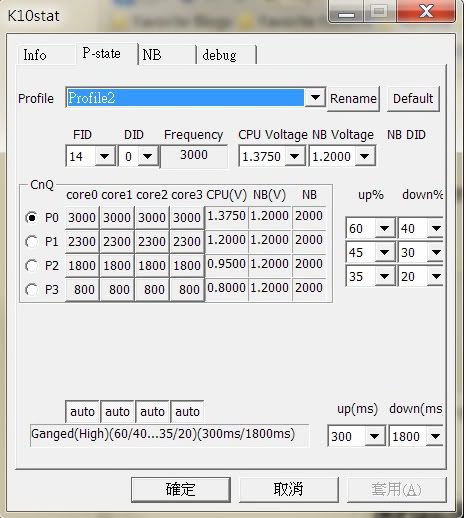The width and height of the screenshot is (466, 518).
Task: Click the Default button
Action: (x=413, y=99)
